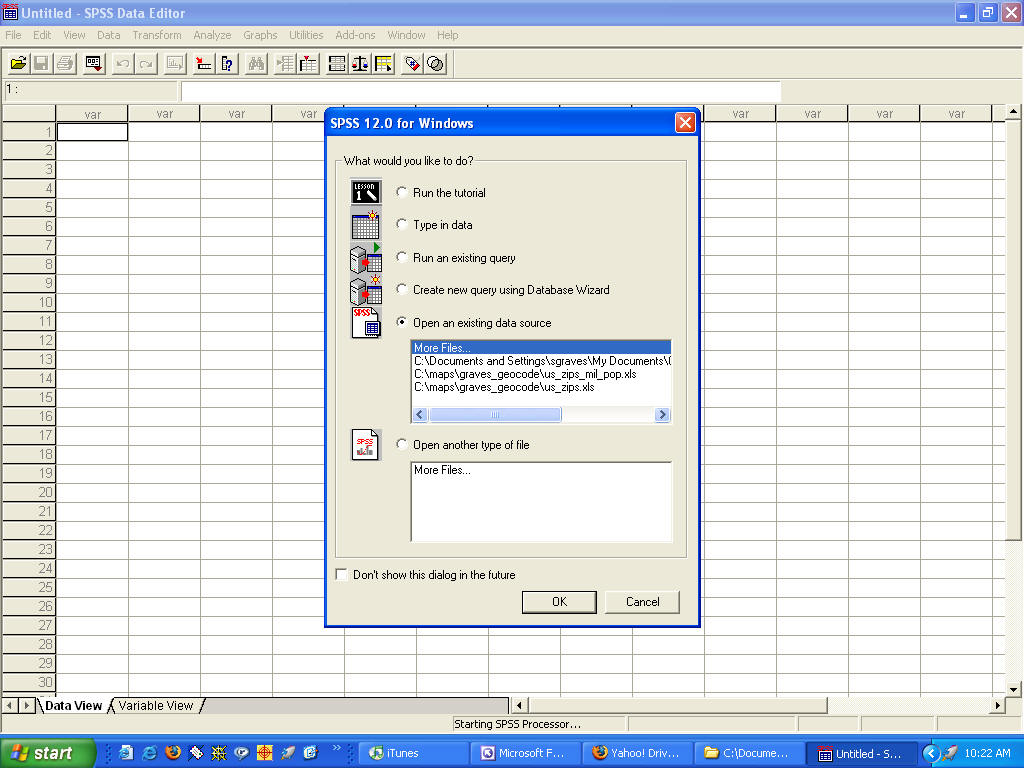The height and width of the screenshot is (768, 1024).
Task: Select the Type in data option
Action: 434,225
